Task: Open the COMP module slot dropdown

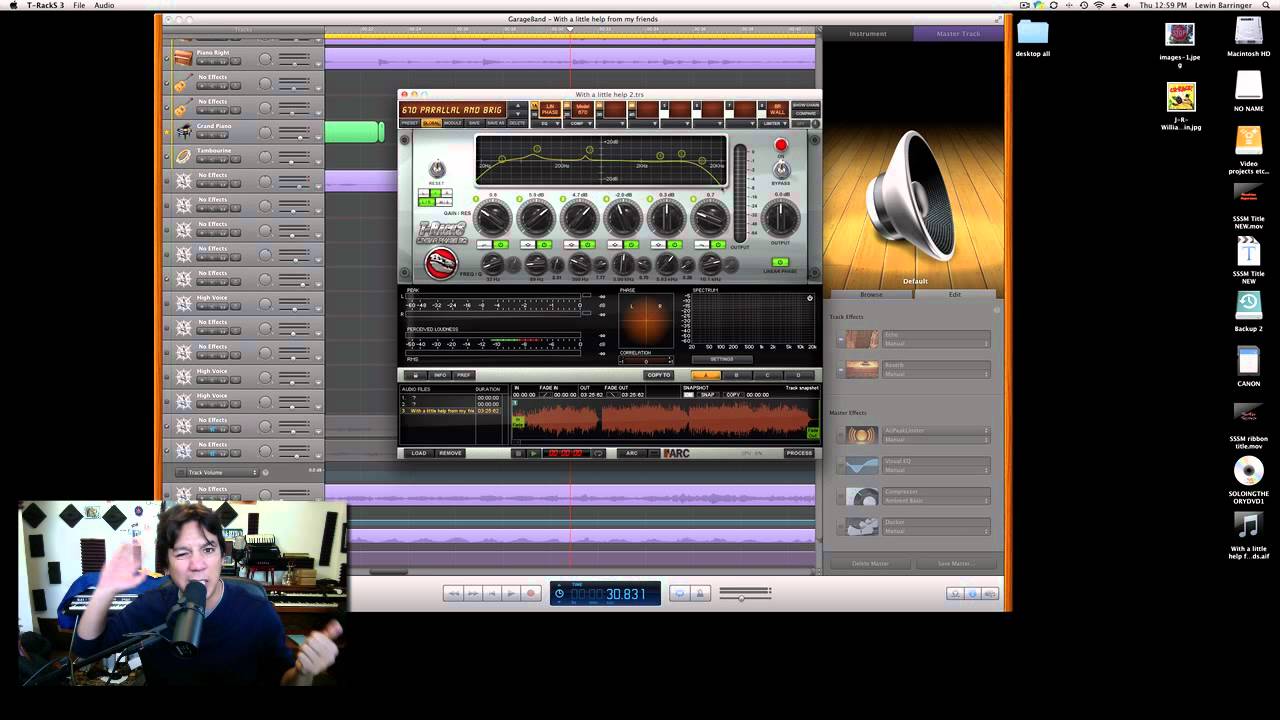Action: [578, 124]
